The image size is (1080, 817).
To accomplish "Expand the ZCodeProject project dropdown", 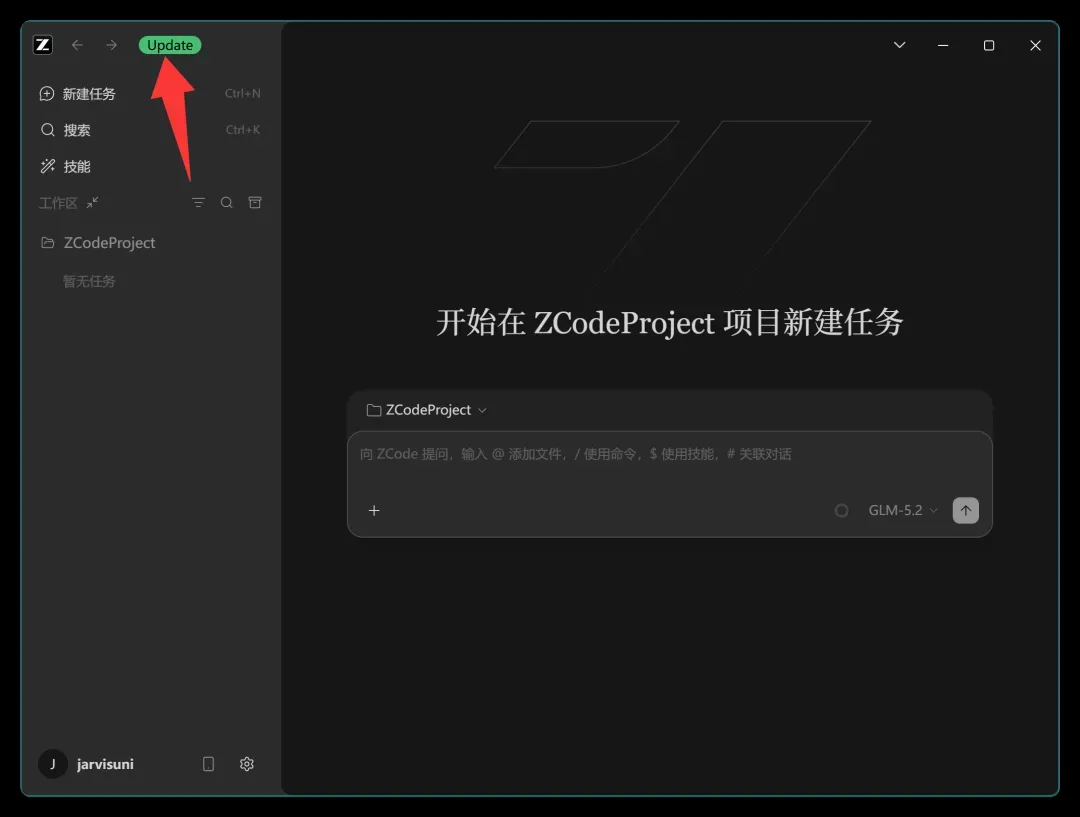I will coord(427,410).
